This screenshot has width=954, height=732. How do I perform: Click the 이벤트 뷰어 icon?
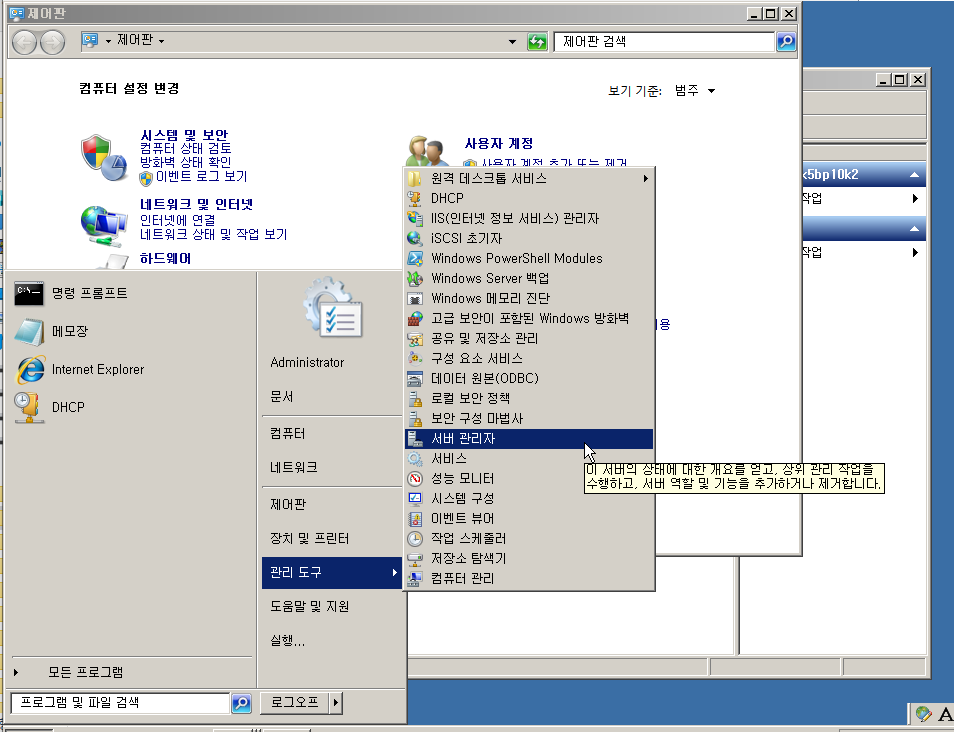click(415, 519)
